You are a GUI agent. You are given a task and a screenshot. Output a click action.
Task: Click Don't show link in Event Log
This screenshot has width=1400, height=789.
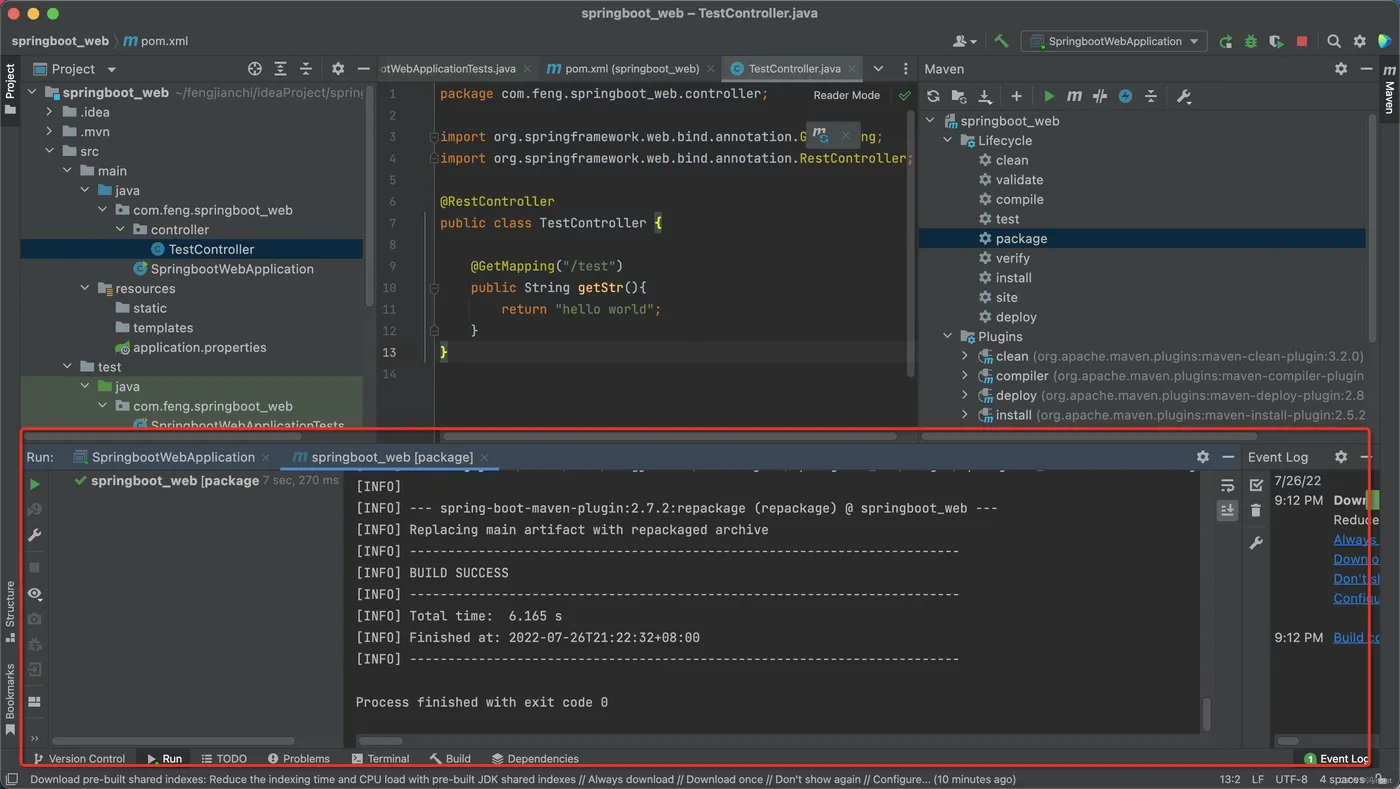point(1356,579)
